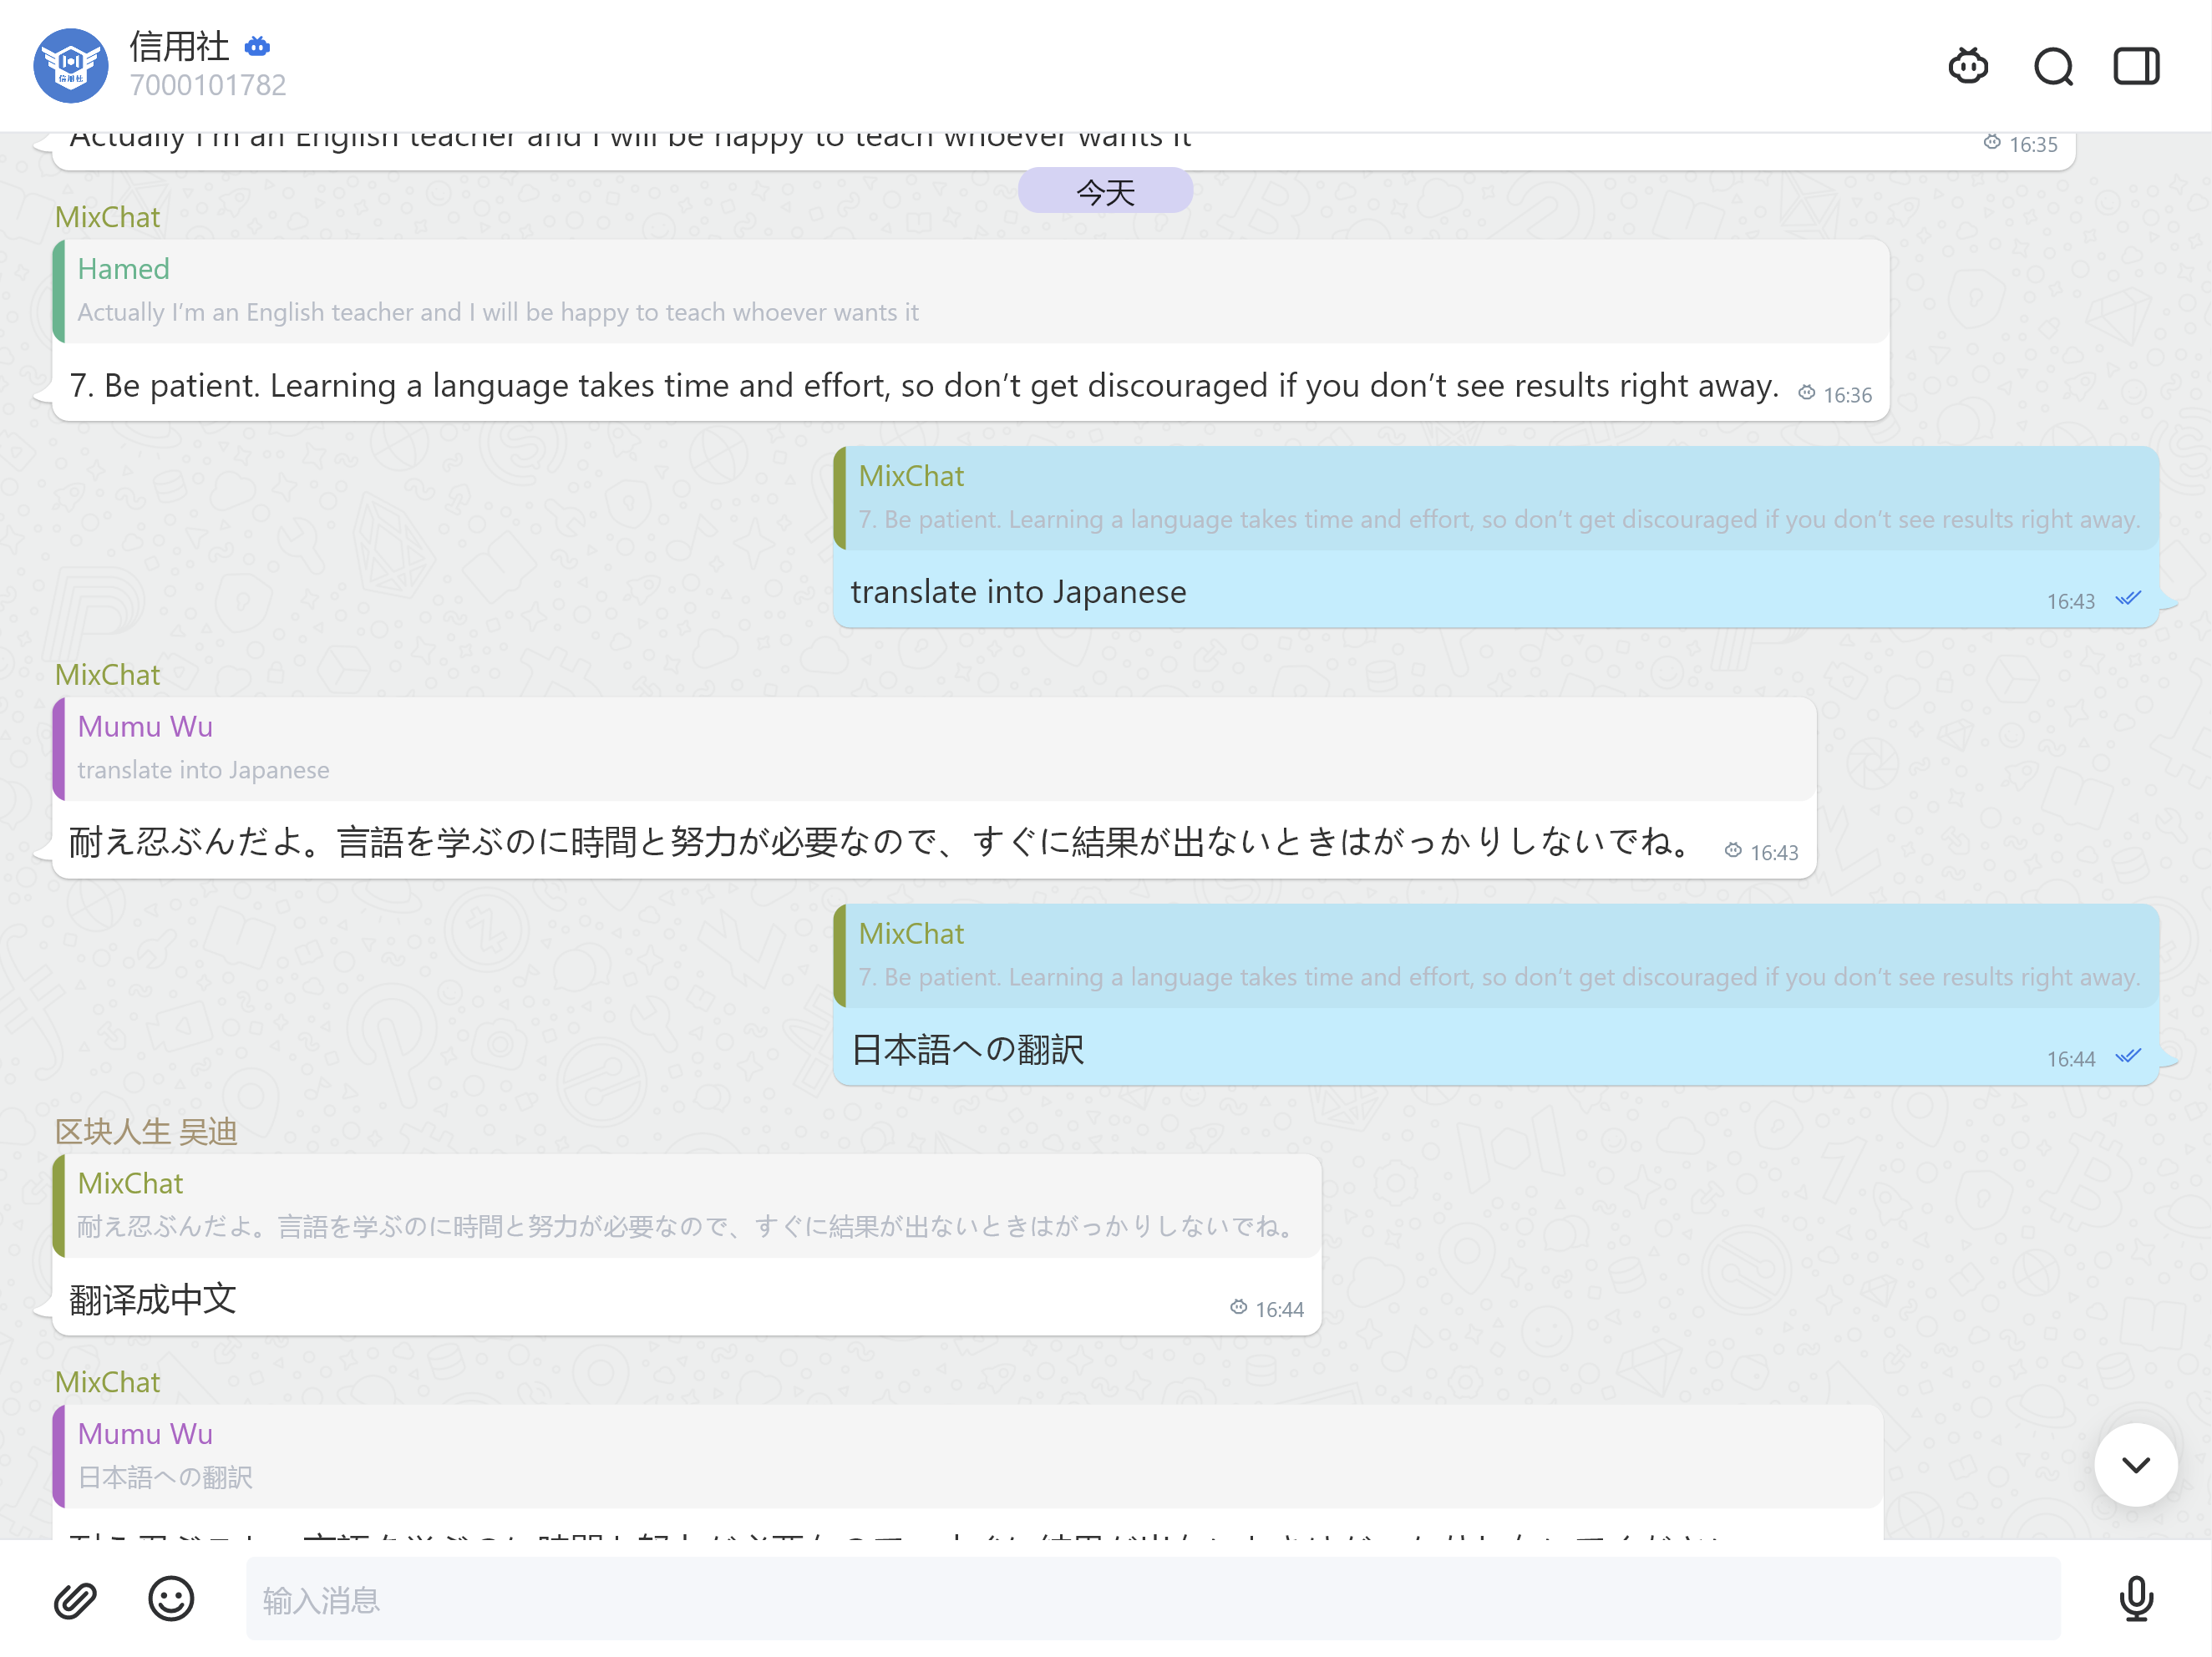
Task: Open the emoji picker smiley icon
Action: tap(171, 1598)
